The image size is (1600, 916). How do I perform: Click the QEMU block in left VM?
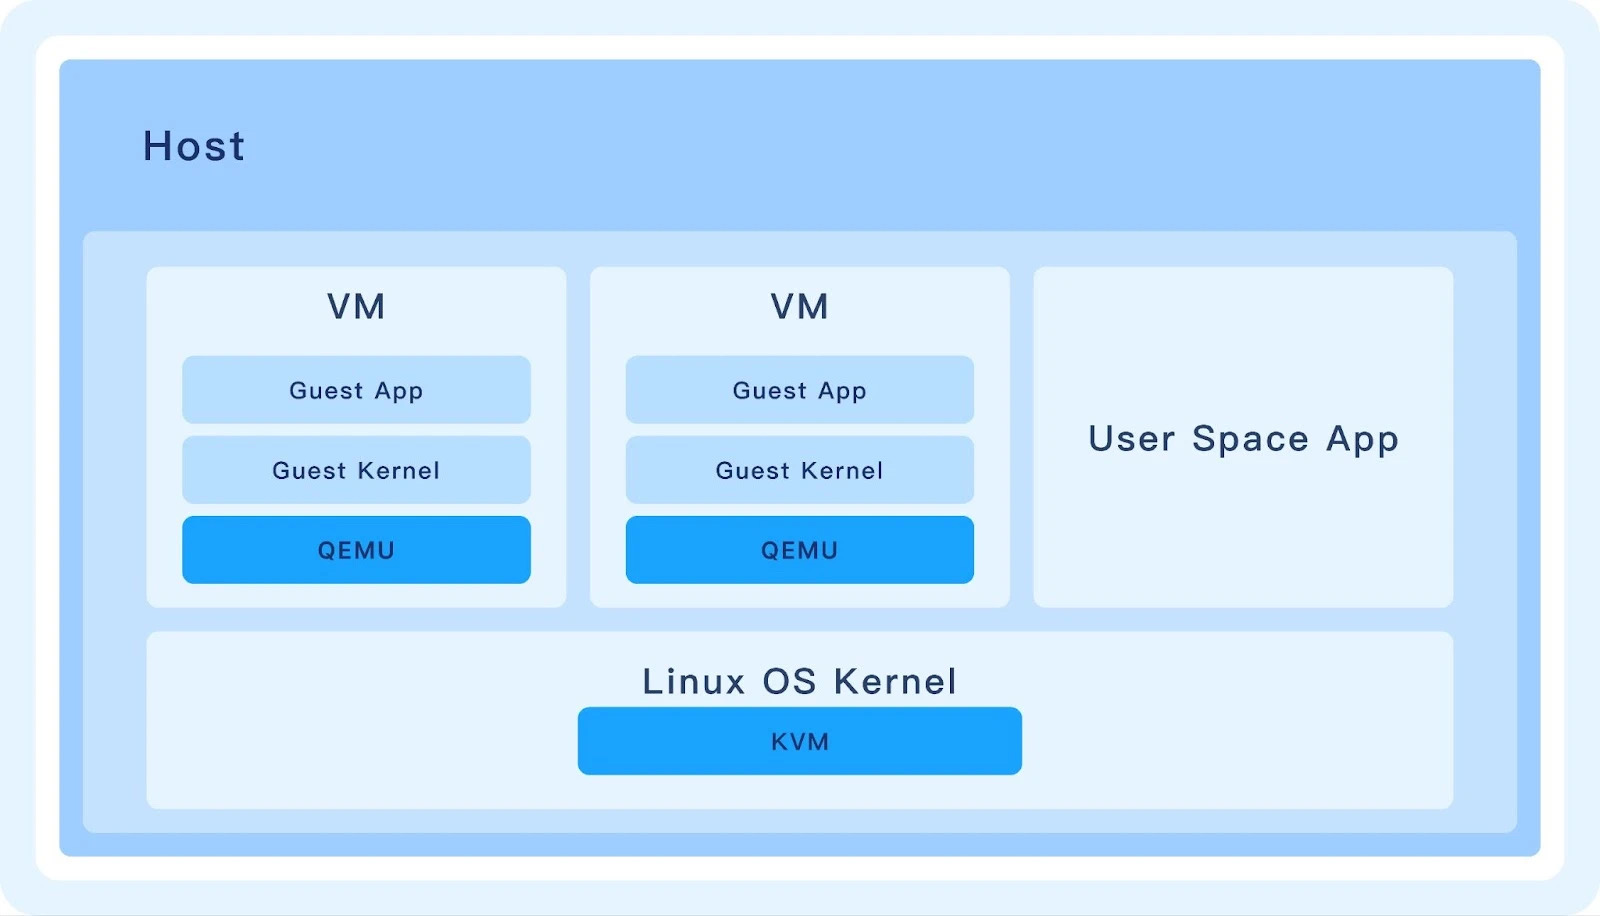click(x=356, y=550)
